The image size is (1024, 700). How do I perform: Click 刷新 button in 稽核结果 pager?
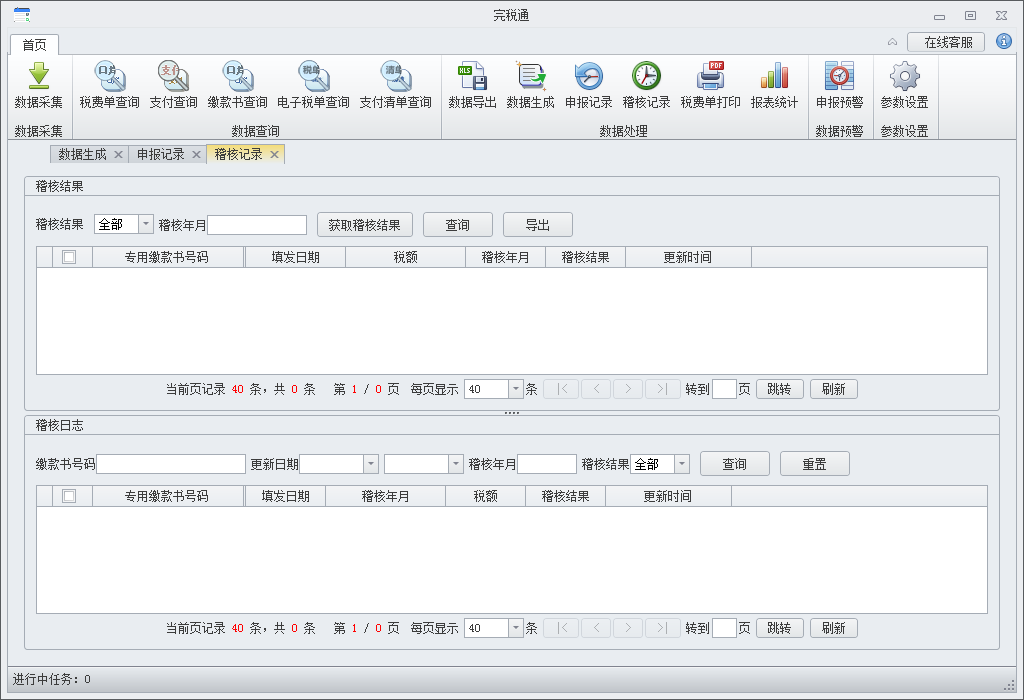[834, 389]
